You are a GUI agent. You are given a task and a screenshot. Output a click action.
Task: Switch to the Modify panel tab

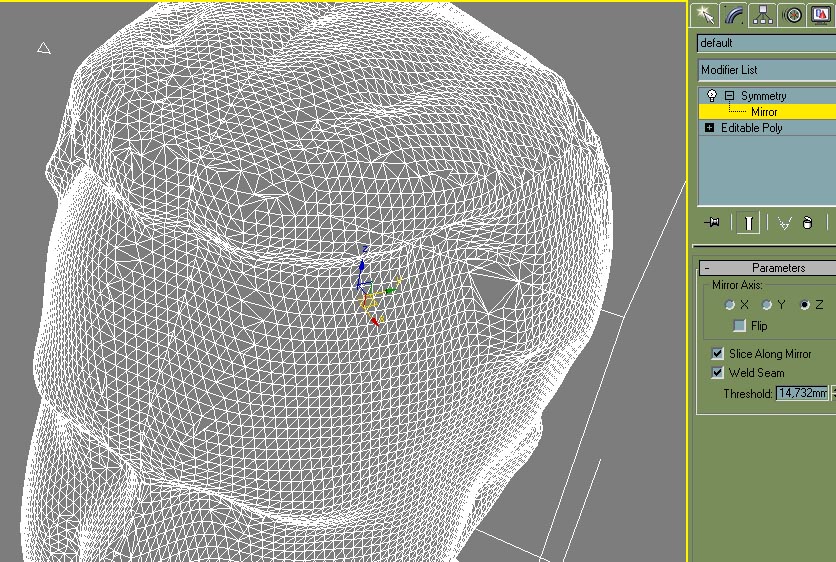click(734, 14)
